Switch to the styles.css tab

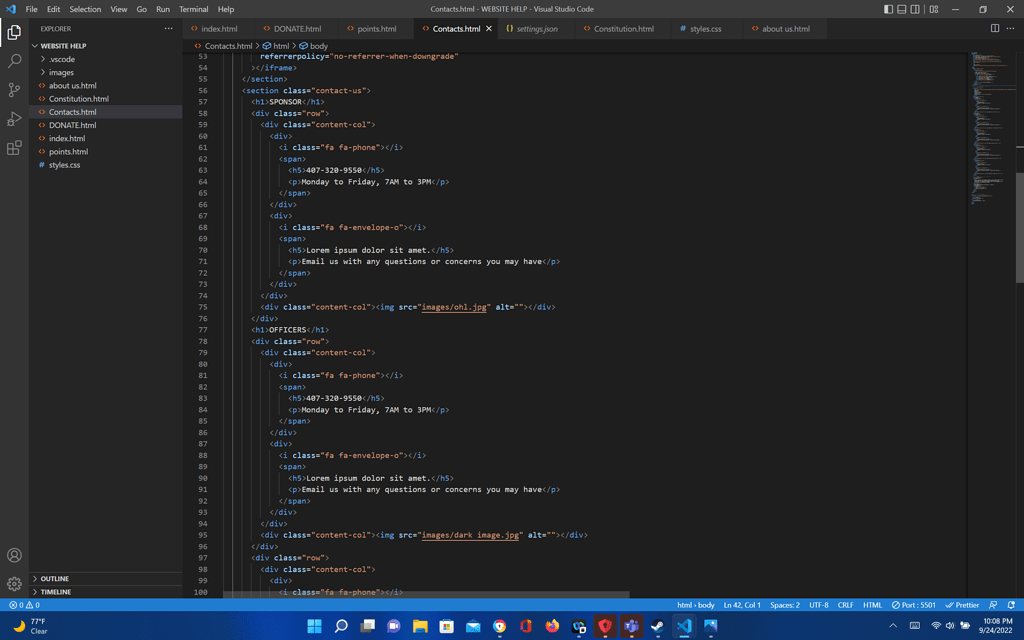(705, 29)
